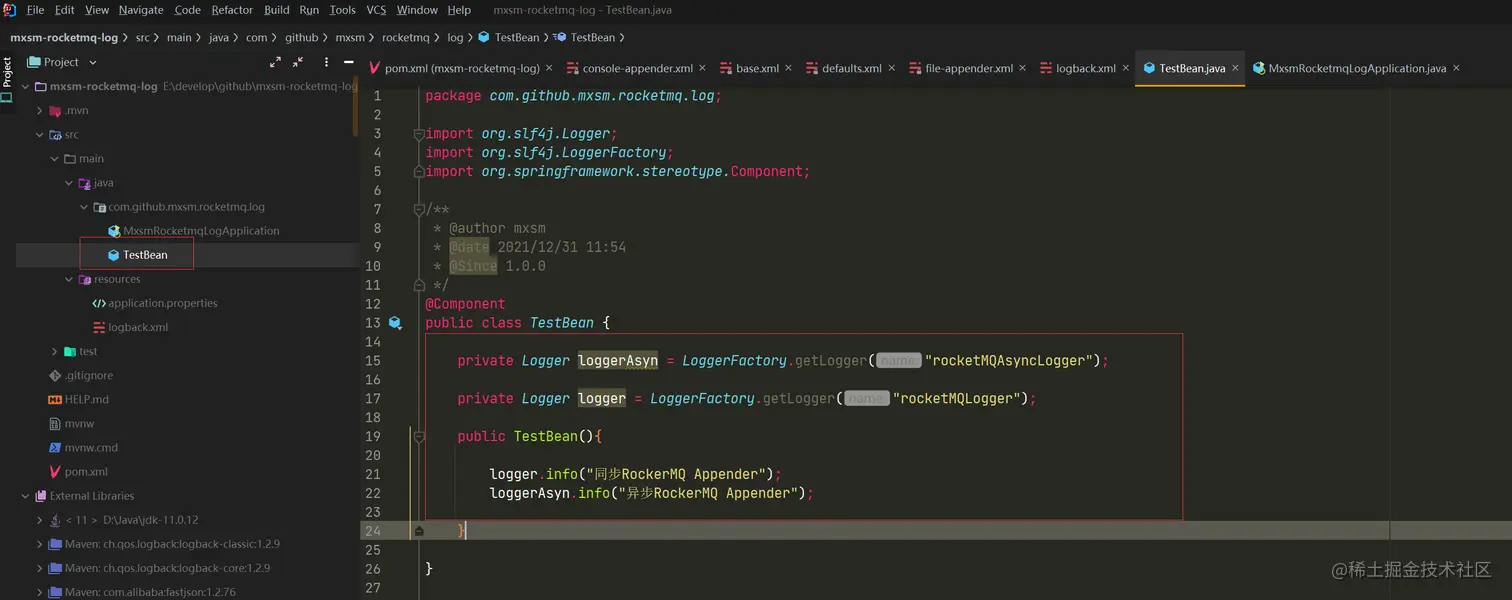Expand the JDK 11 library node

pos(40,520)
